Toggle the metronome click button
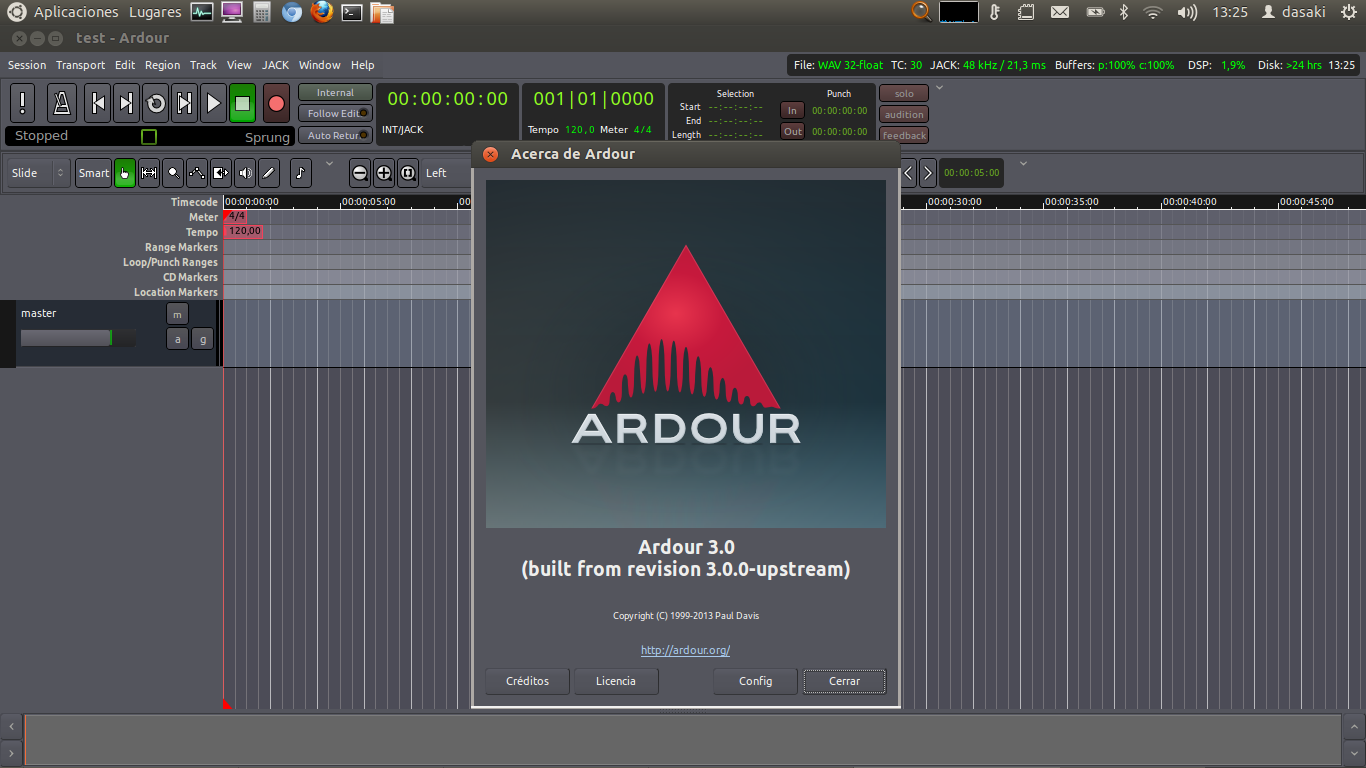This screenshot has height=768, width=1366. coord(62,103)
